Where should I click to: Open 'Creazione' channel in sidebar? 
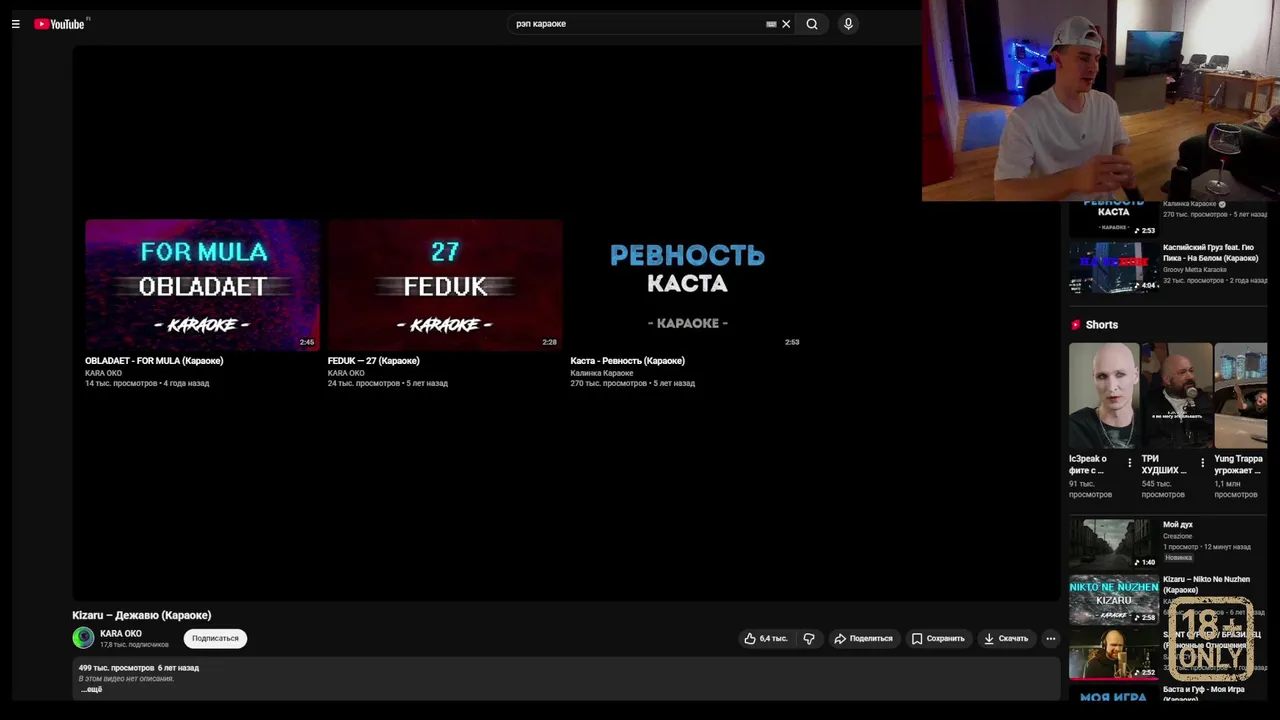tap(1177, 536)
